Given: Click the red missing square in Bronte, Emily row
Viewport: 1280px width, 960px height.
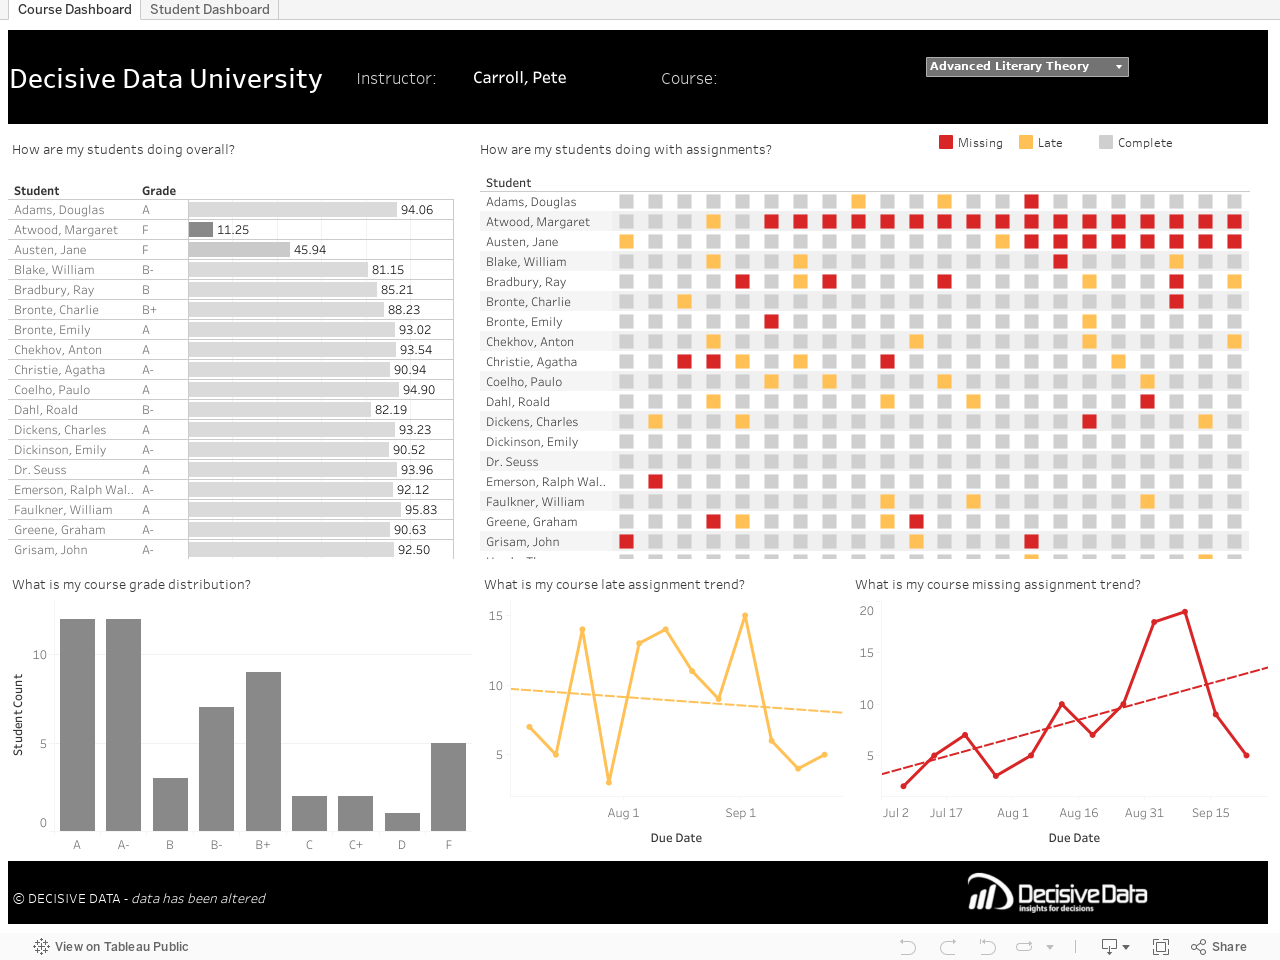Looking at the screenshot, I should click(771, 321).
